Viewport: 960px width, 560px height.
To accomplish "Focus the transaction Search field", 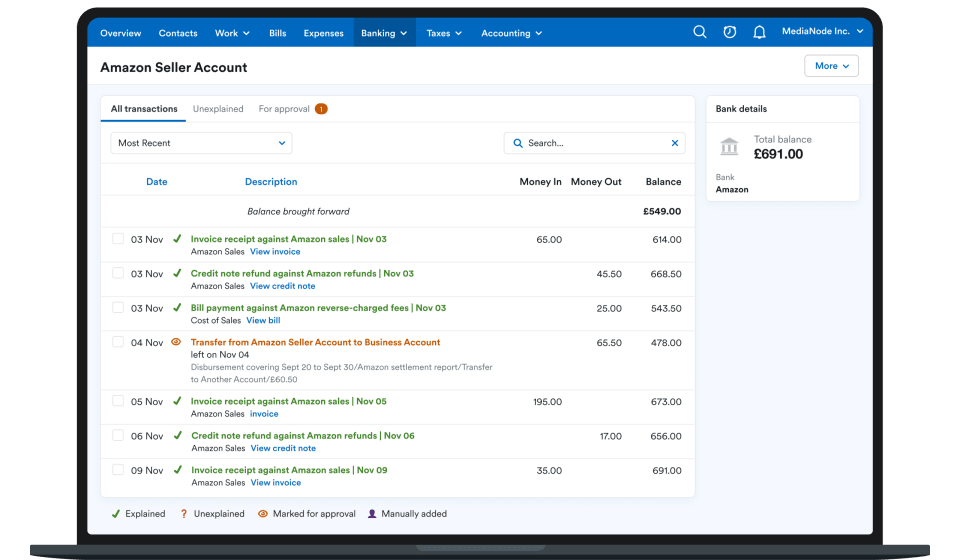I will [x=594, y=143].
